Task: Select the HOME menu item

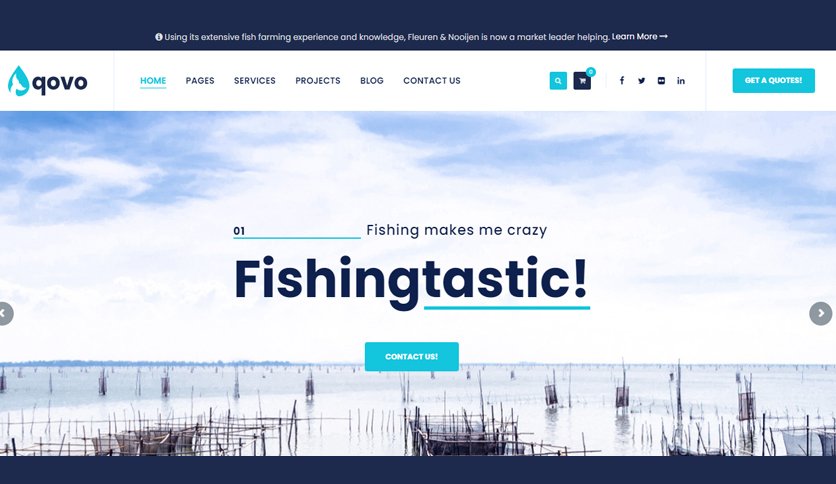Action: [153, 80]
